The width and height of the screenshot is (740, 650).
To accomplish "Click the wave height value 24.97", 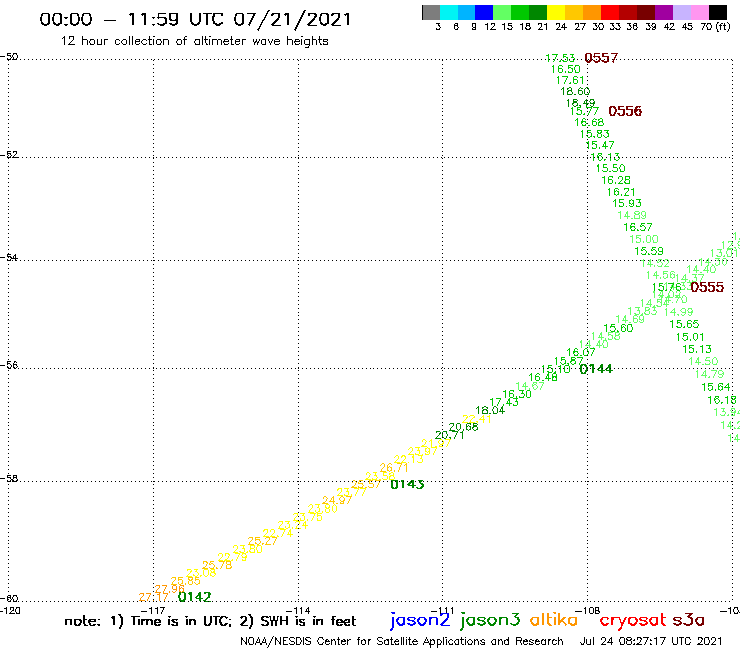I will [x=337, y=500].
